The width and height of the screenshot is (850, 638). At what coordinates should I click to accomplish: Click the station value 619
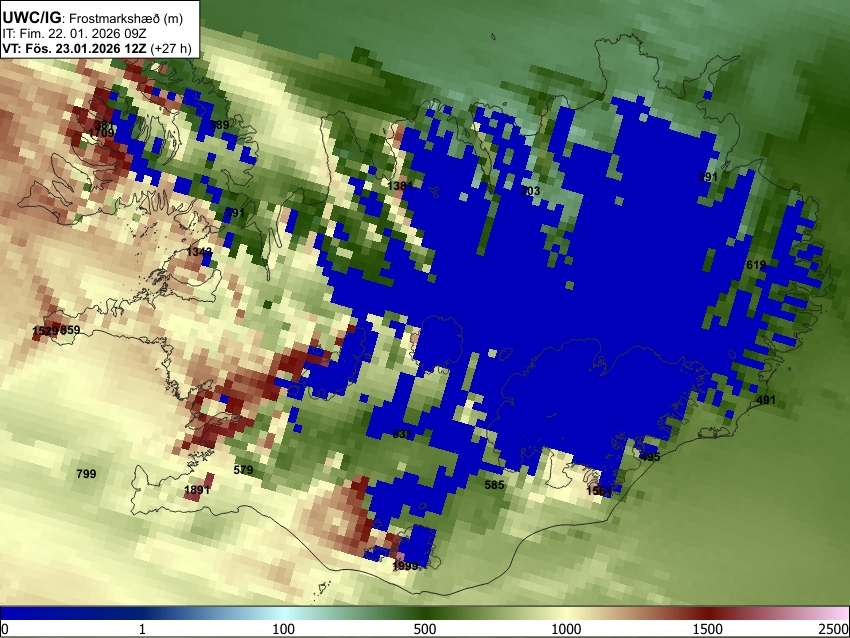(756, 265)
